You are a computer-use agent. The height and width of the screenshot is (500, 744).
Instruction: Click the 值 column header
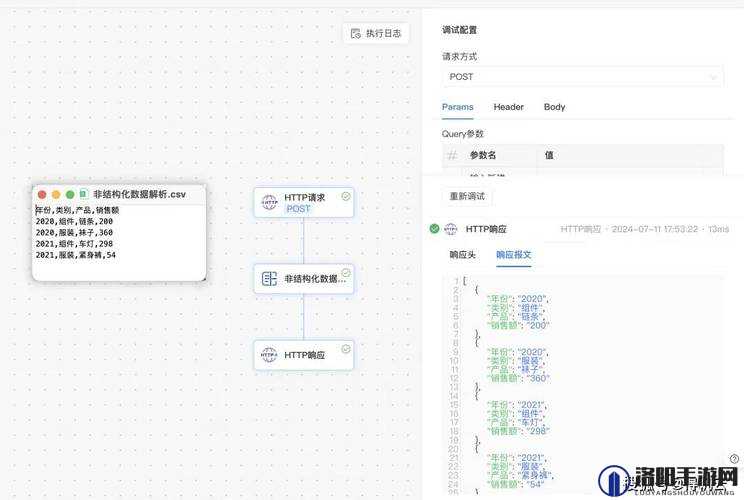549,155
